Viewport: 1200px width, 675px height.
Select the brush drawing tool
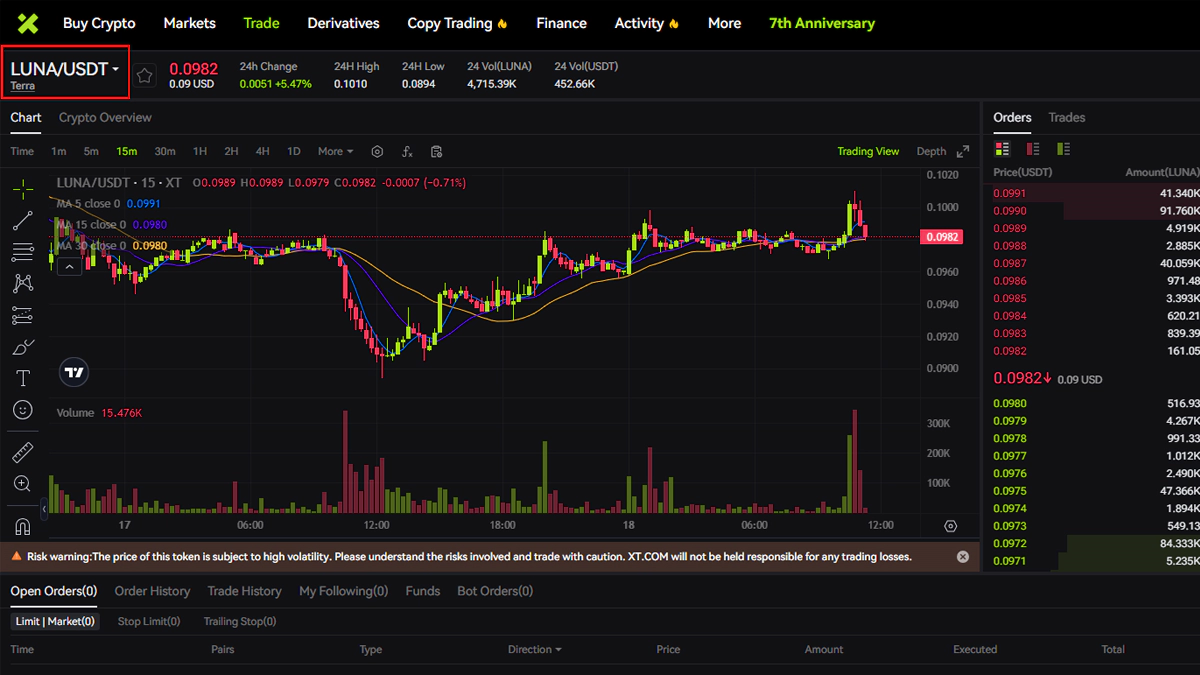coord(22,347)
